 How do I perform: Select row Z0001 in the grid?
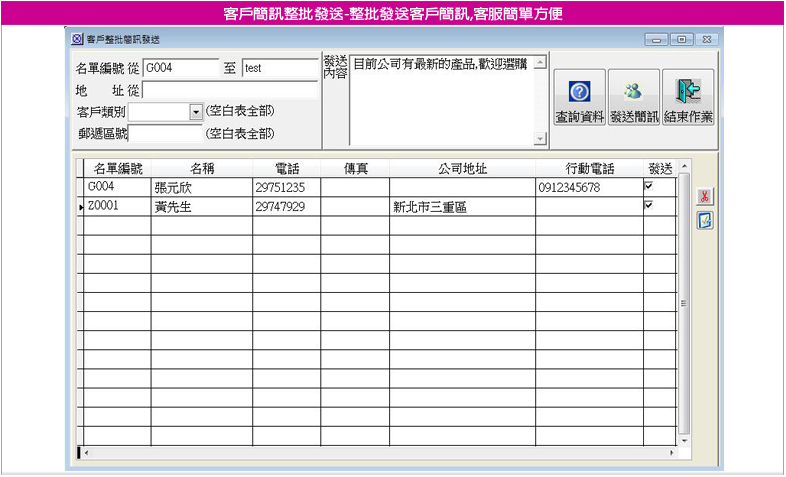(115, 207)
